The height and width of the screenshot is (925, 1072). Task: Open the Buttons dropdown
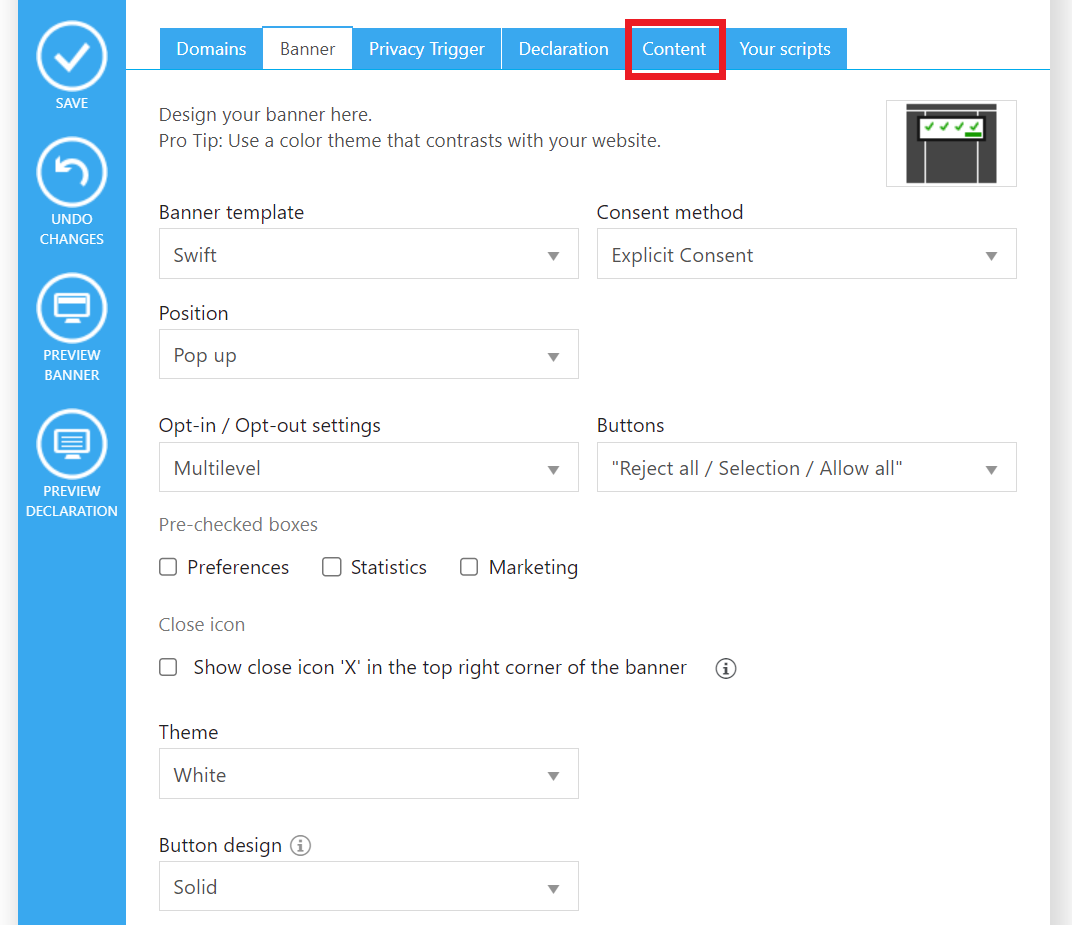806,468
